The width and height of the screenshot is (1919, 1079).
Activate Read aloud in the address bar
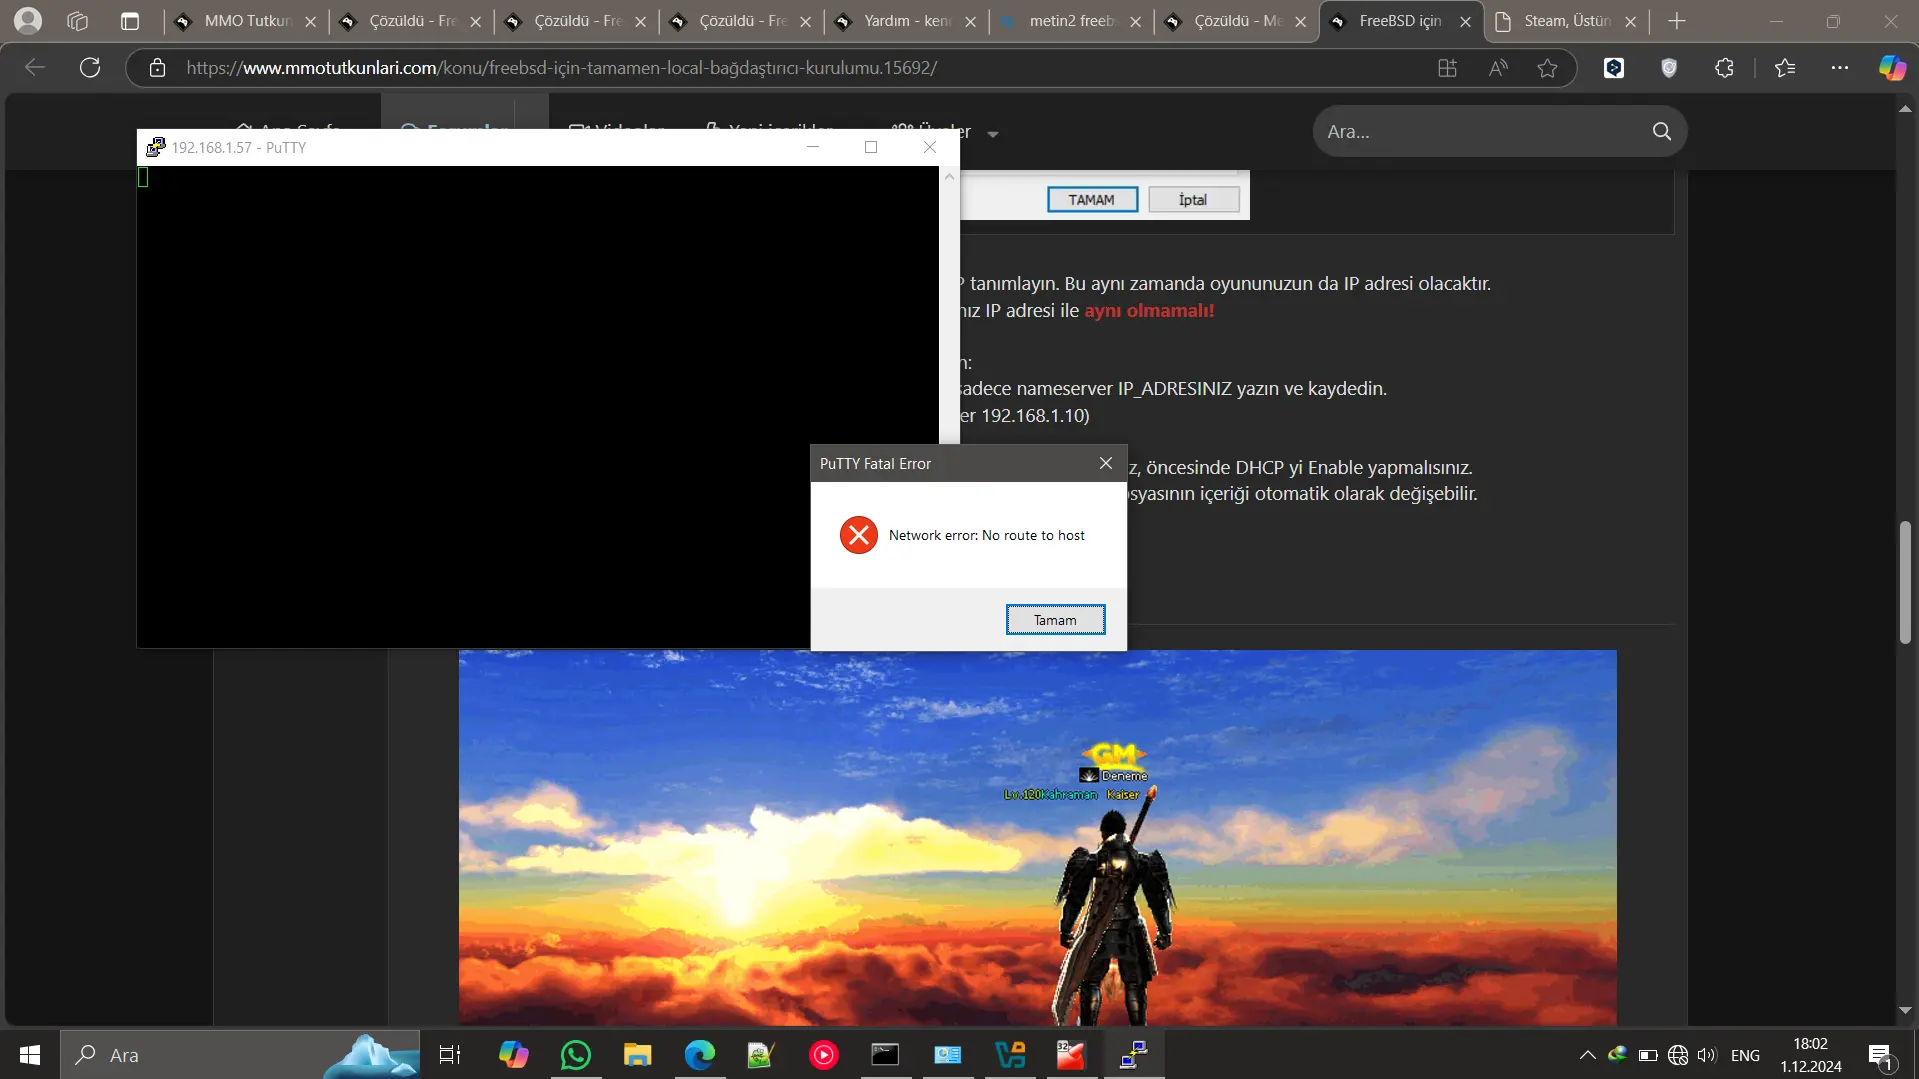[x=1497, y=68]
